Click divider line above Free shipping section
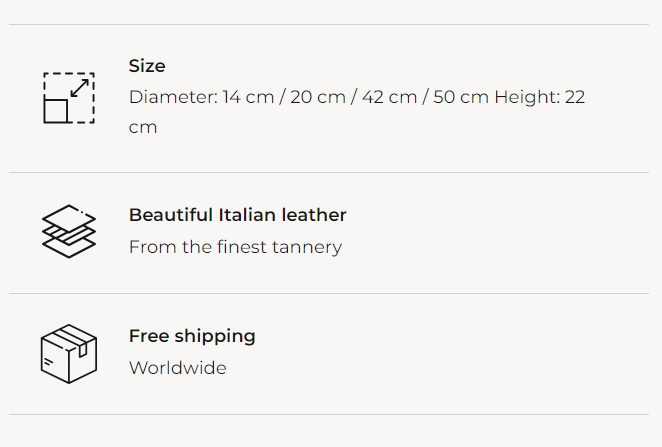Image resolution: width=662 pixels, height=447 pixels. pyautogui.click(x=330, y=293)
